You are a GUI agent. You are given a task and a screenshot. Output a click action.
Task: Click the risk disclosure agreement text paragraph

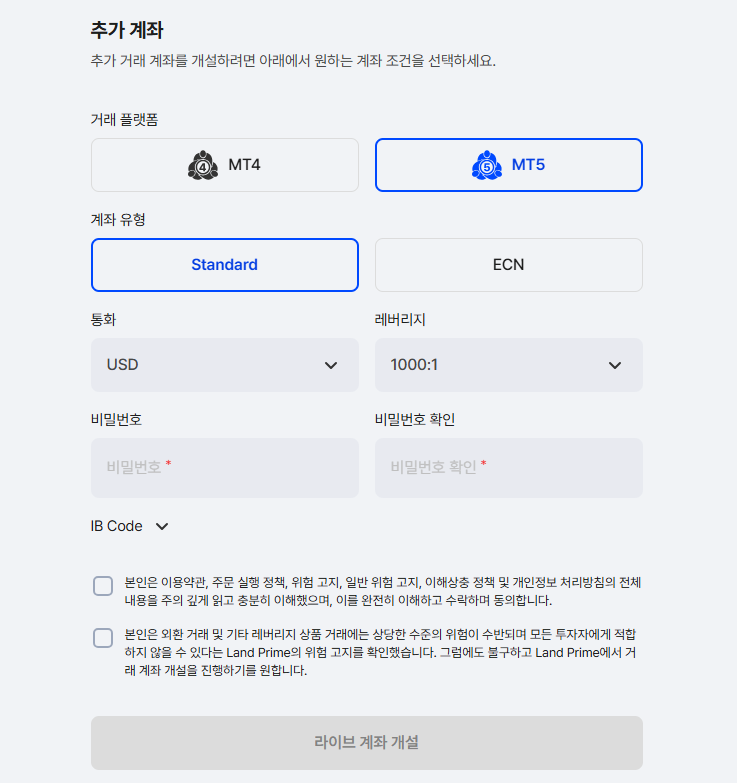[x=380, y=652]
